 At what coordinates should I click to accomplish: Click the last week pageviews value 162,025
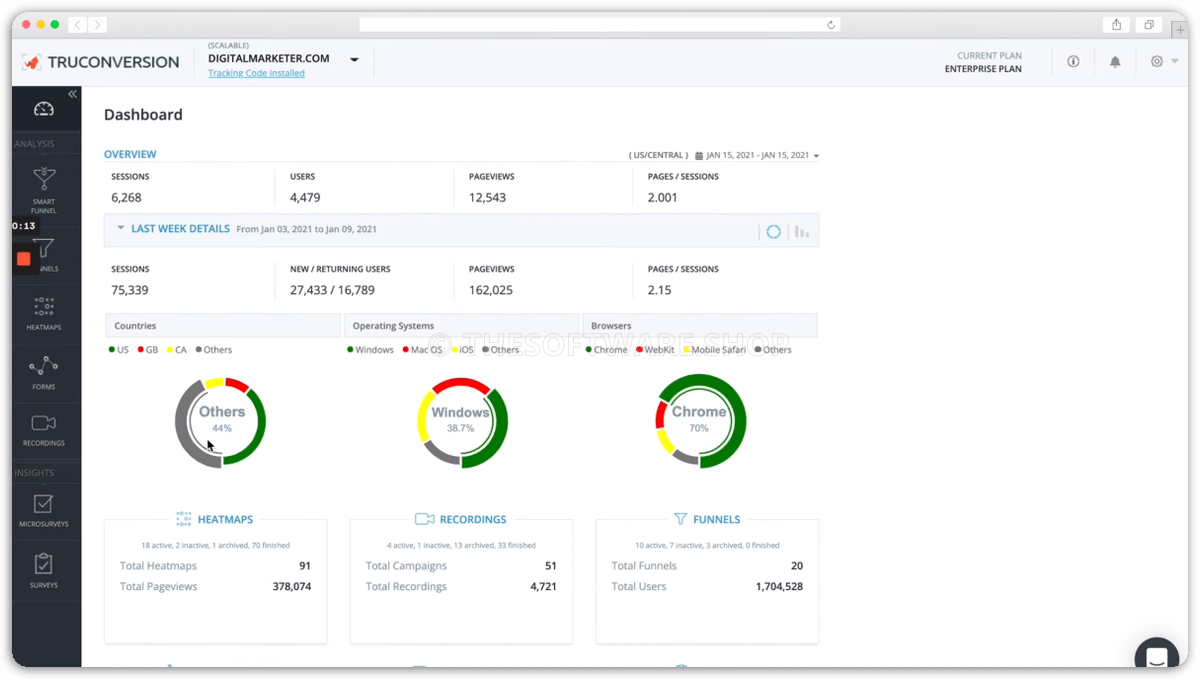(491, 291)
